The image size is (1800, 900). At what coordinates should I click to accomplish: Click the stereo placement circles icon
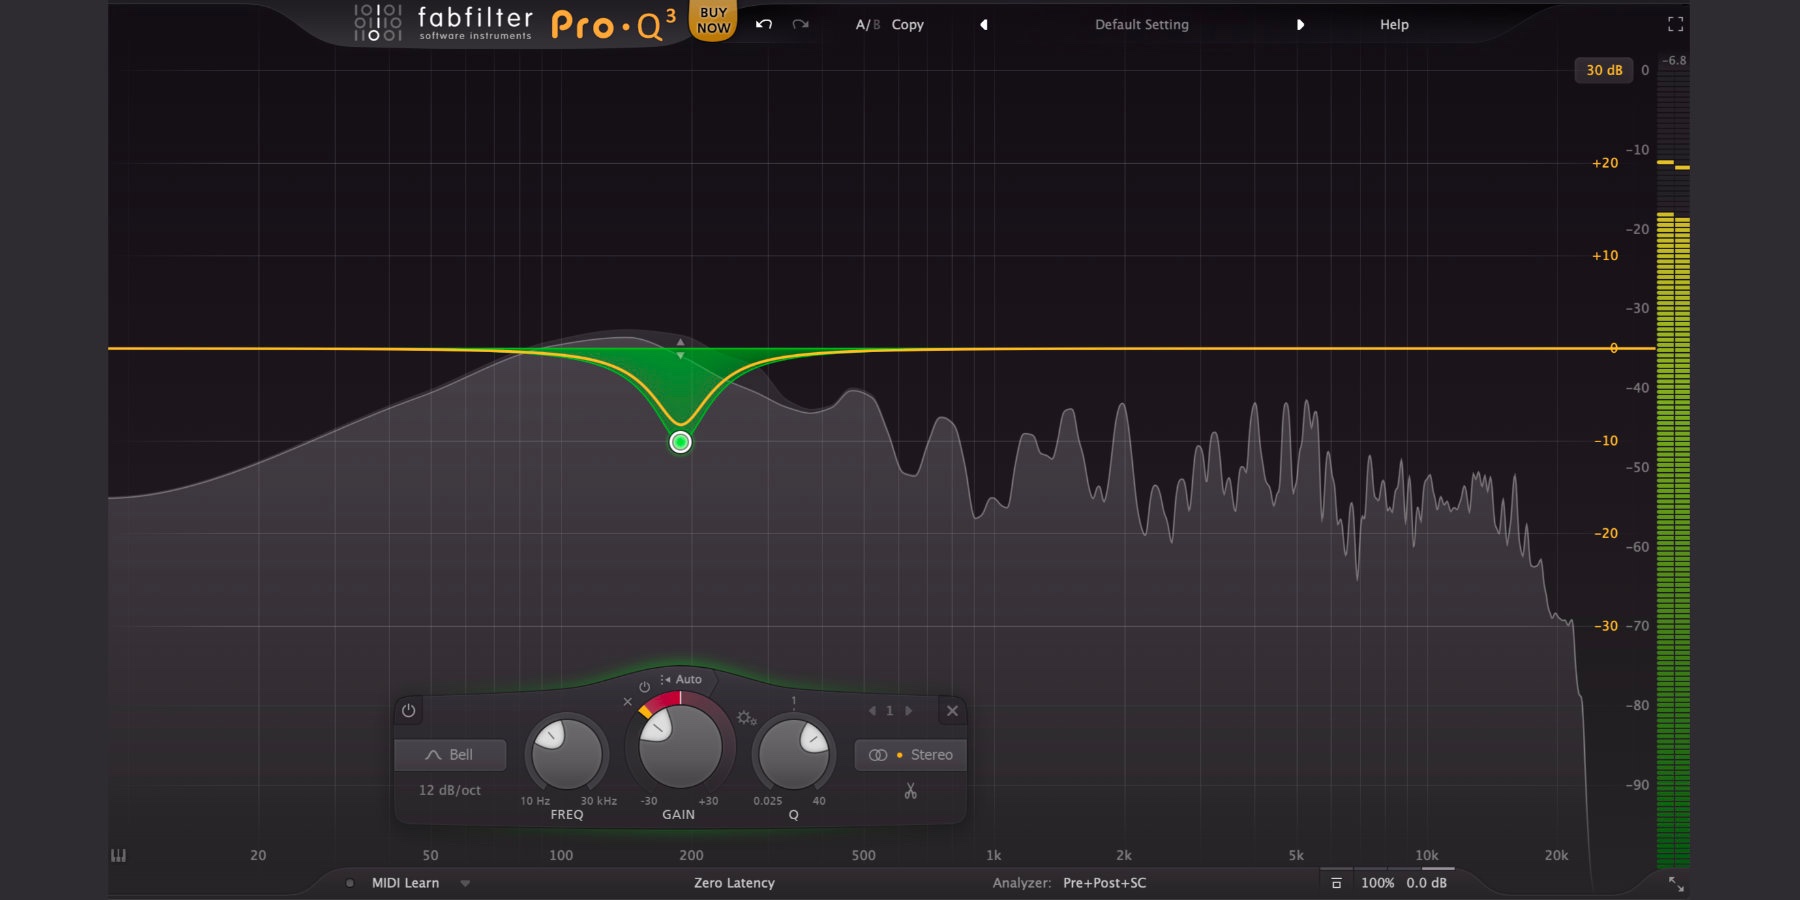pos(879,755)
